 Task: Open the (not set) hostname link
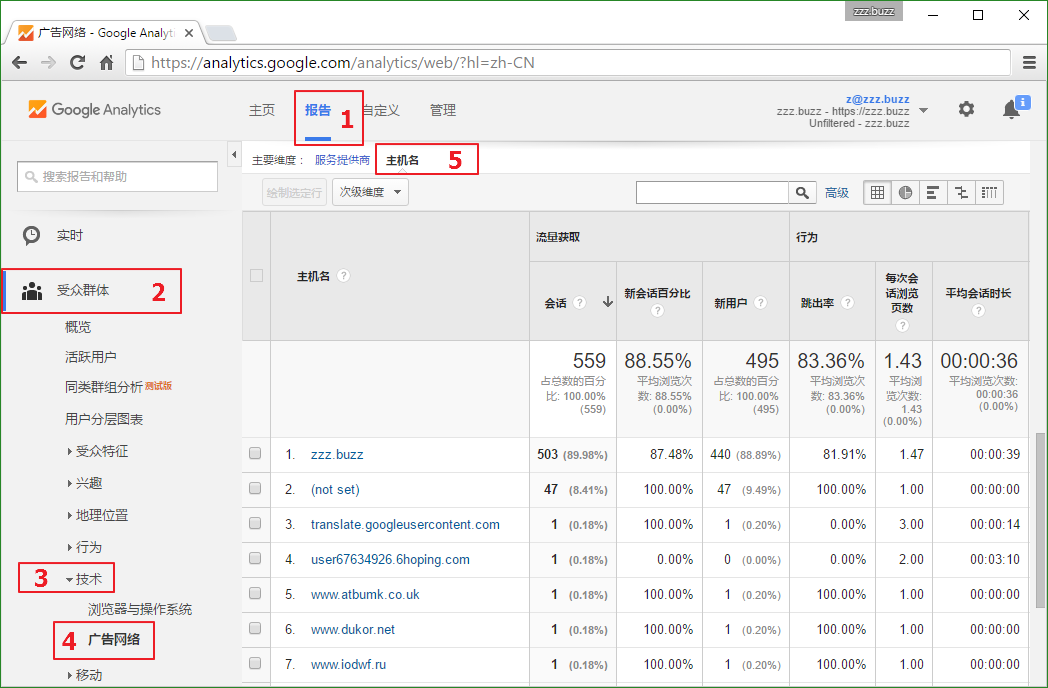[335, 489]
